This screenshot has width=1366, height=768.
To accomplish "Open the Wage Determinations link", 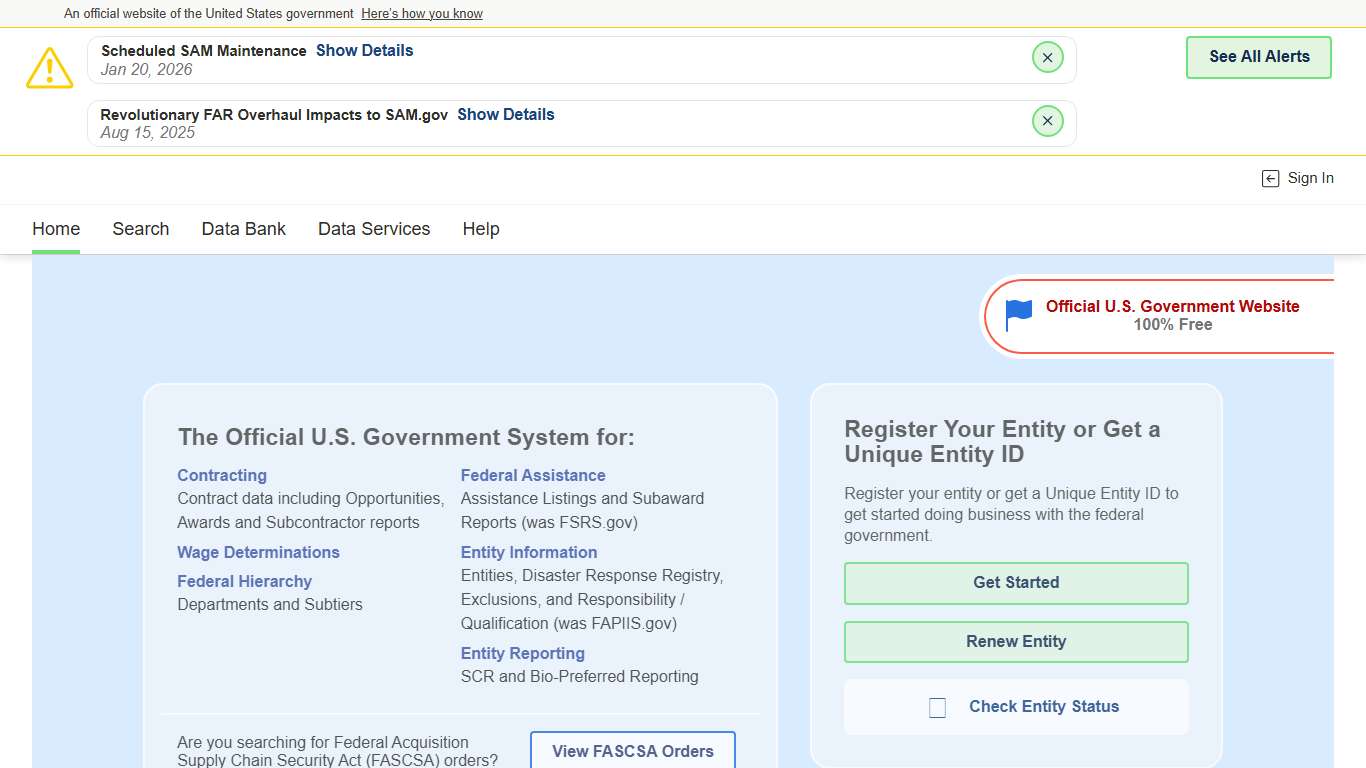I will 258,552.
